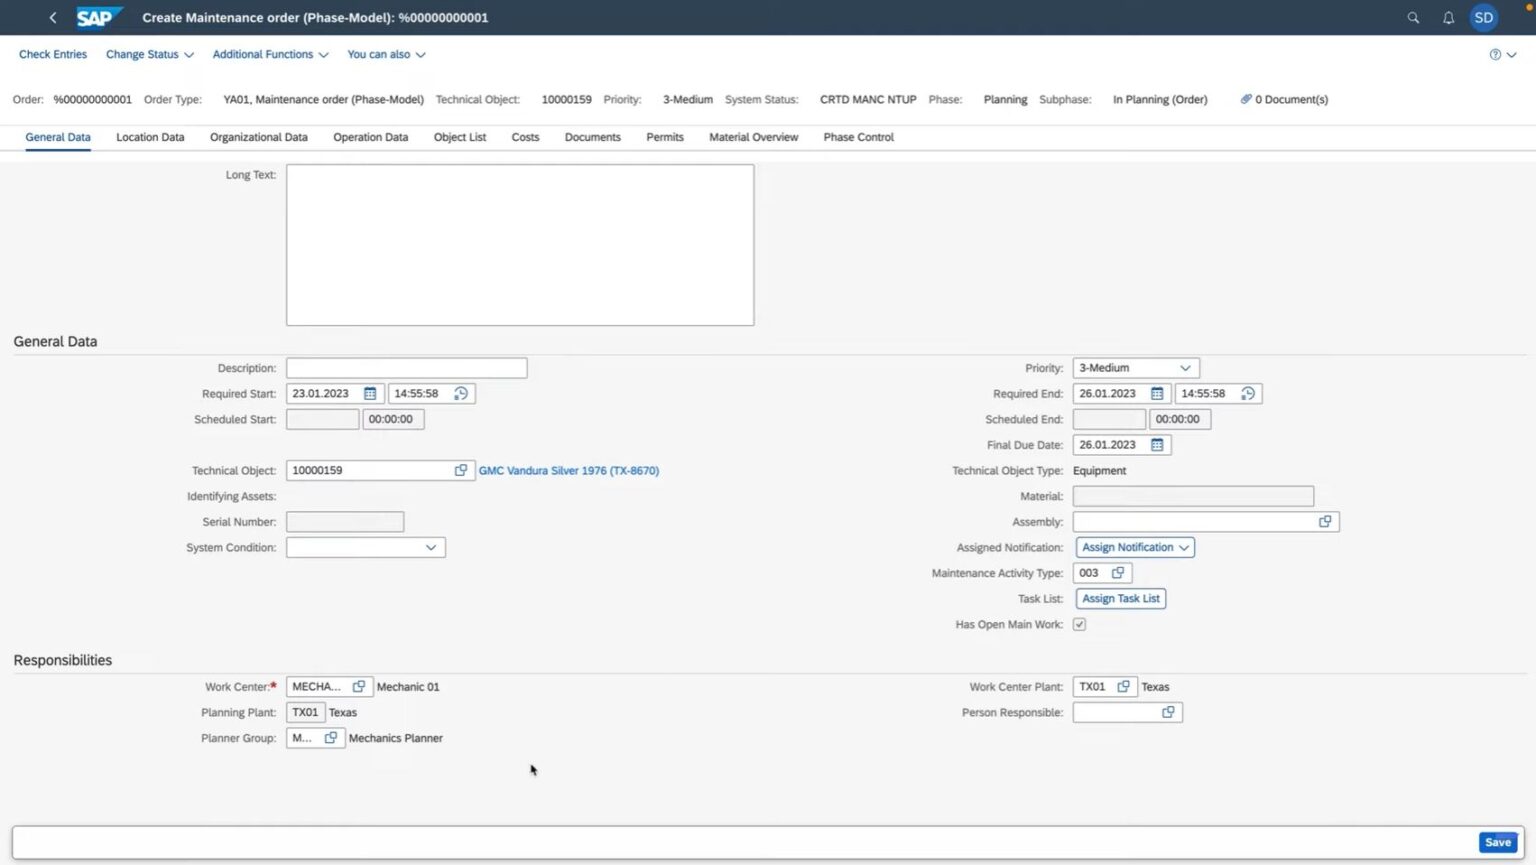Open Required End time picker icon
The width and height of the screenshot is (1536, 865).
[1248, 394]
